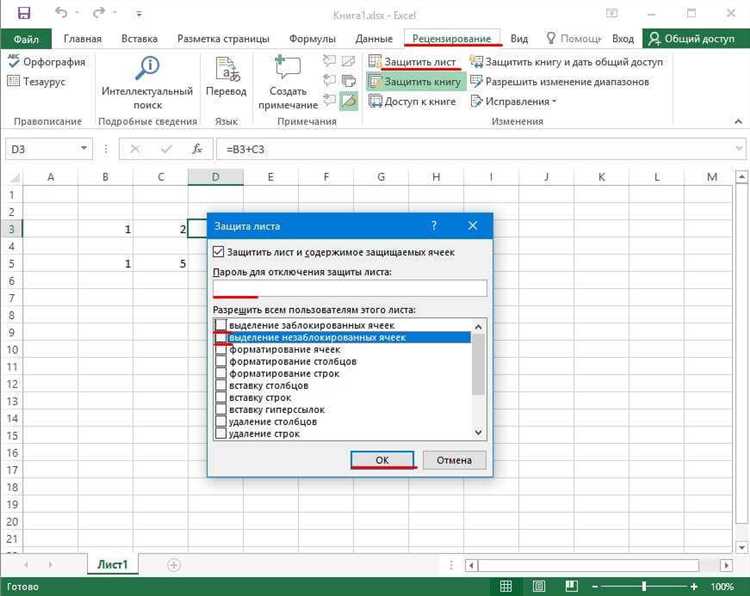Confirm the dialog with OK

pyautogui.click(x=382, y=460)
